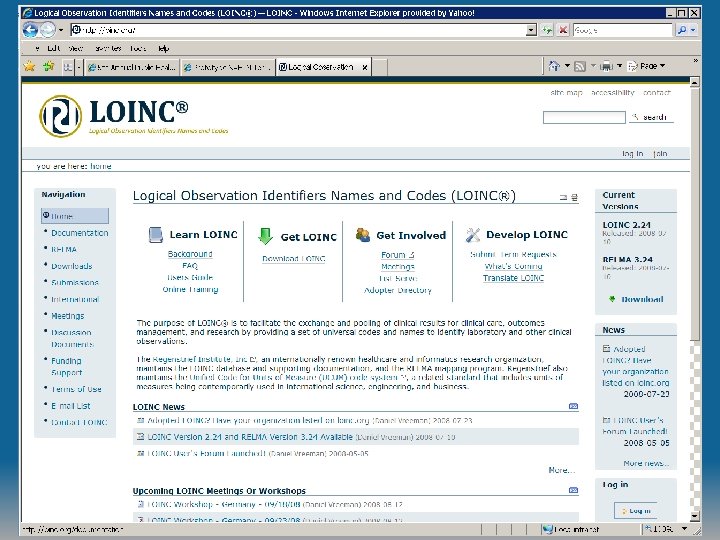Click the accessibility link
Viewport: 720px width, 540px height.
613,93
